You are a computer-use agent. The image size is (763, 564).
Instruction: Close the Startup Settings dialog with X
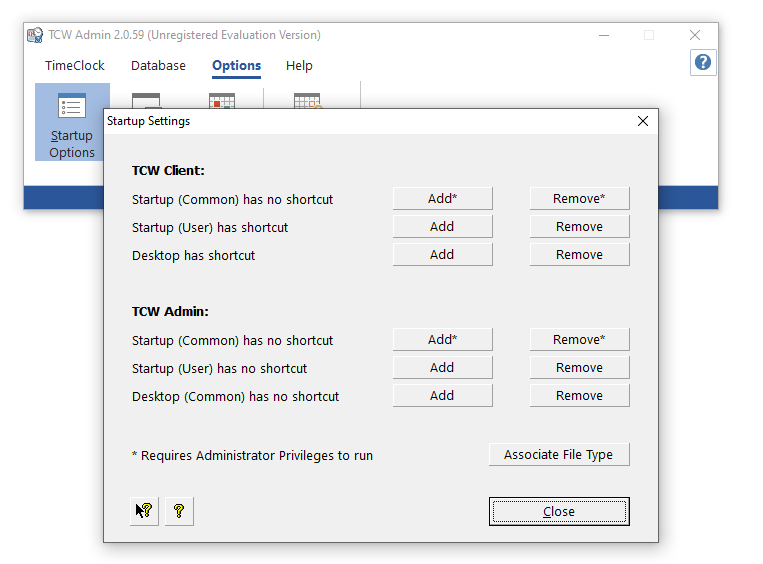pyautogui.click(x=642, y=121)
